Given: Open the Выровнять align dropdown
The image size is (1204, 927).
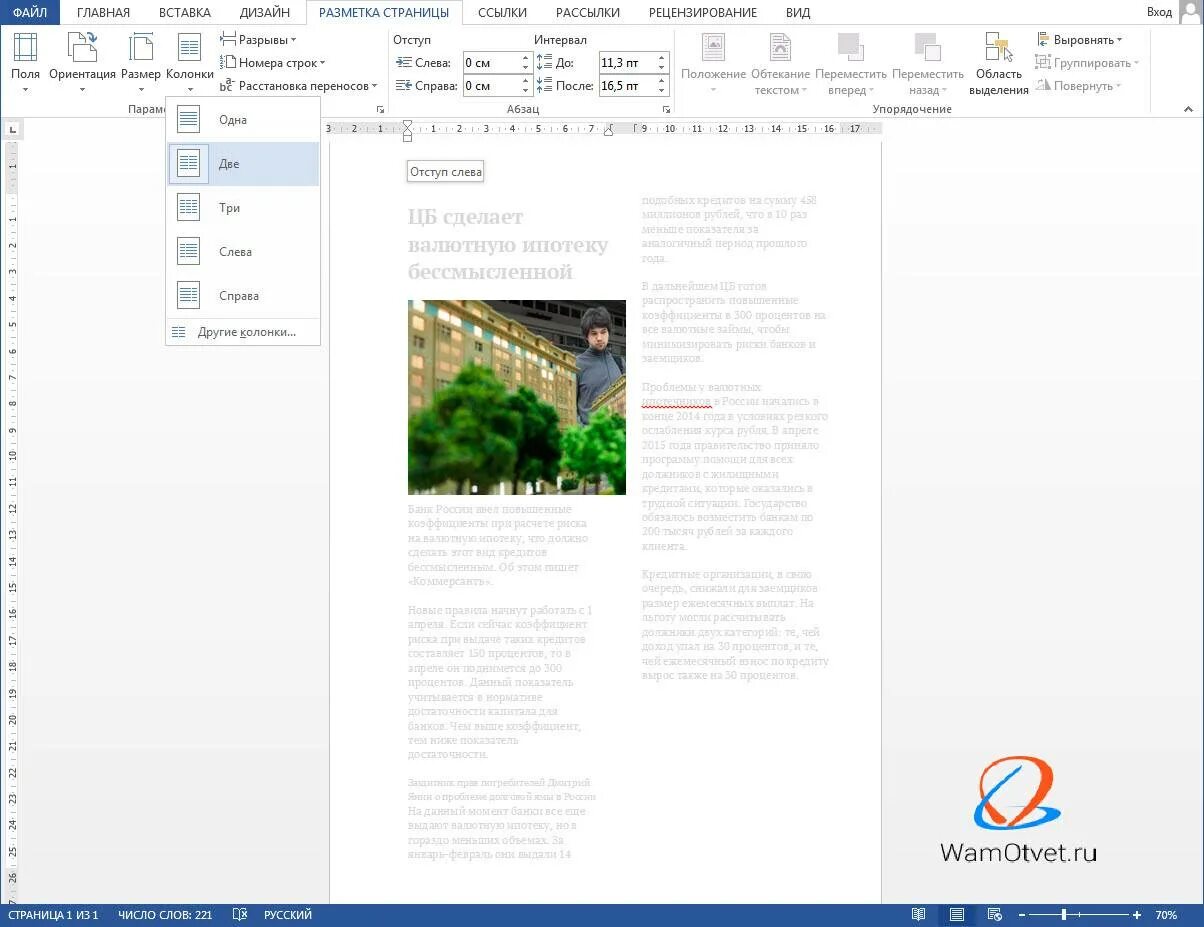Looking at the screenshot, I should pyautogui.click(x=1080, y=40).
